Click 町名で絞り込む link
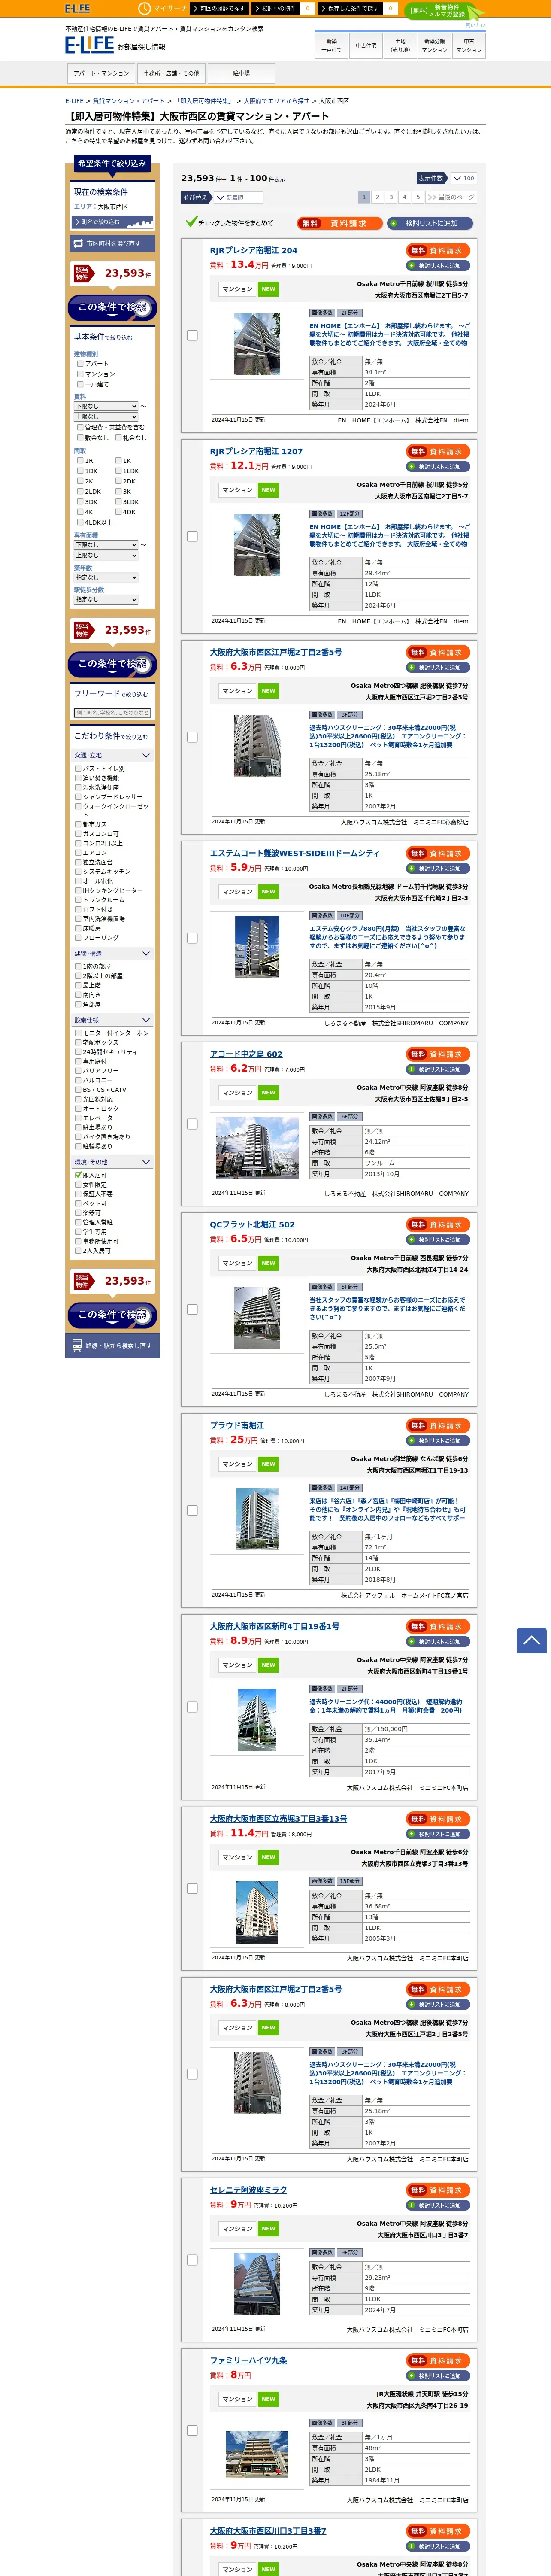 tap(113, 222)
